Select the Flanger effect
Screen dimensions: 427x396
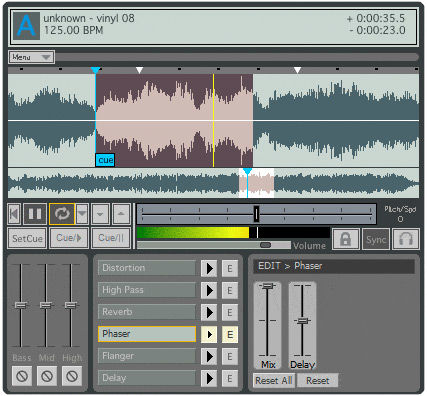coord(147,356)
